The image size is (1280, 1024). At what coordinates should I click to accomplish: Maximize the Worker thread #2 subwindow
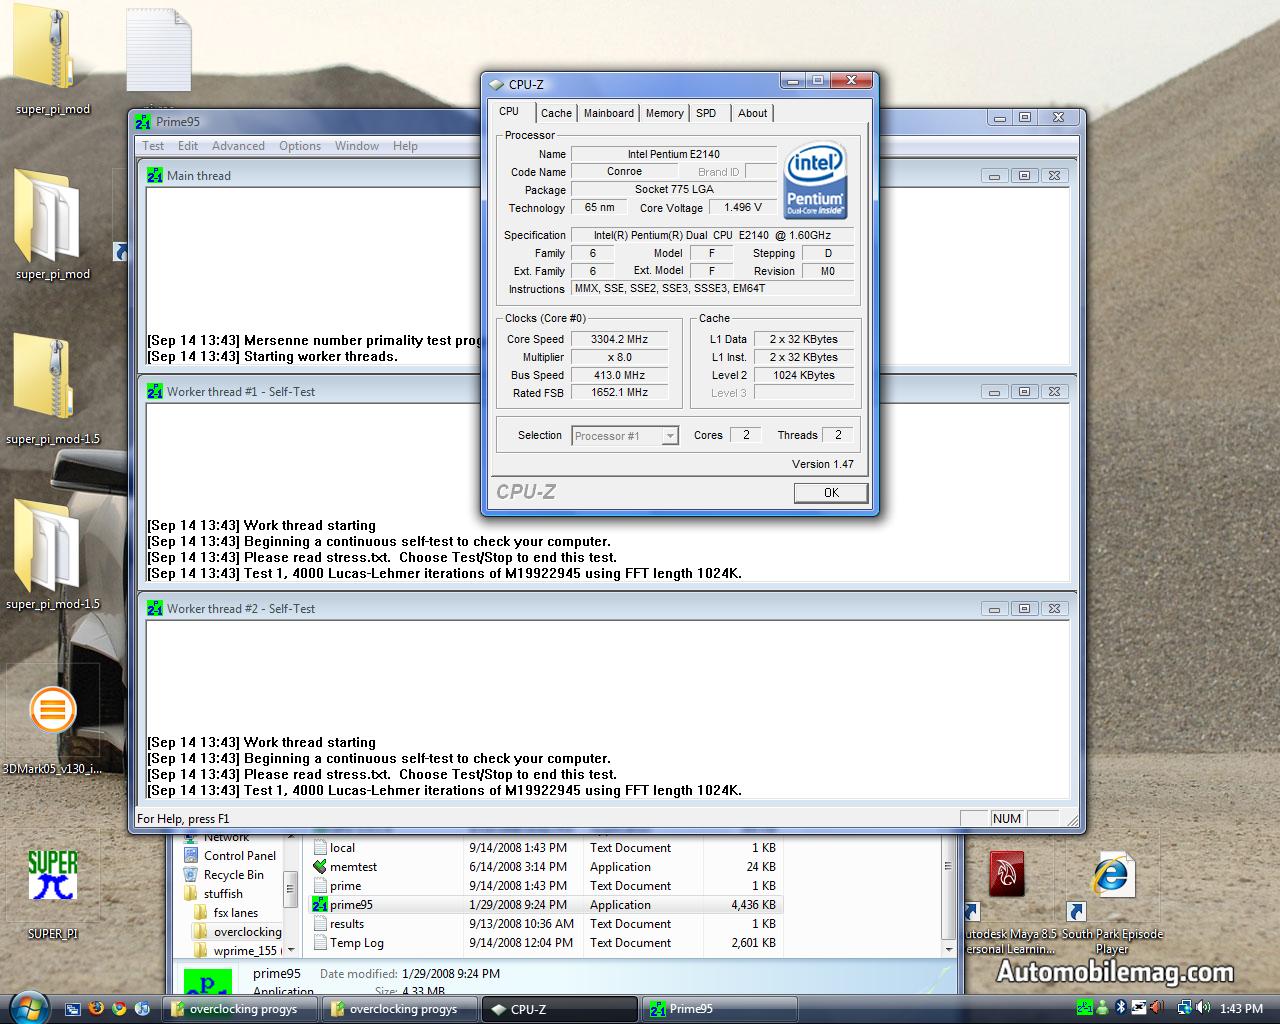click(1024, 608)
